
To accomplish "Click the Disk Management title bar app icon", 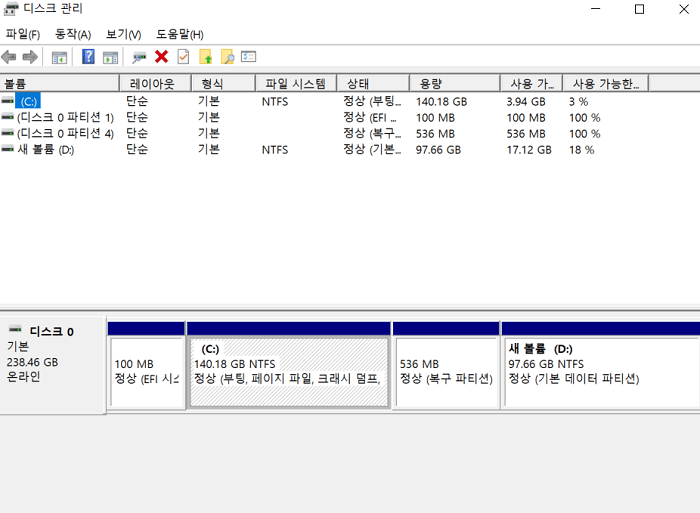I will click(11, 9).
